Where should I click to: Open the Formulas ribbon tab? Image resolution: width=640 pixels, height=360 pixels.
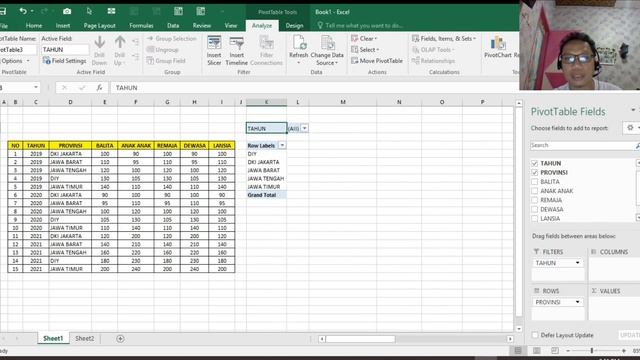(141, 25)
